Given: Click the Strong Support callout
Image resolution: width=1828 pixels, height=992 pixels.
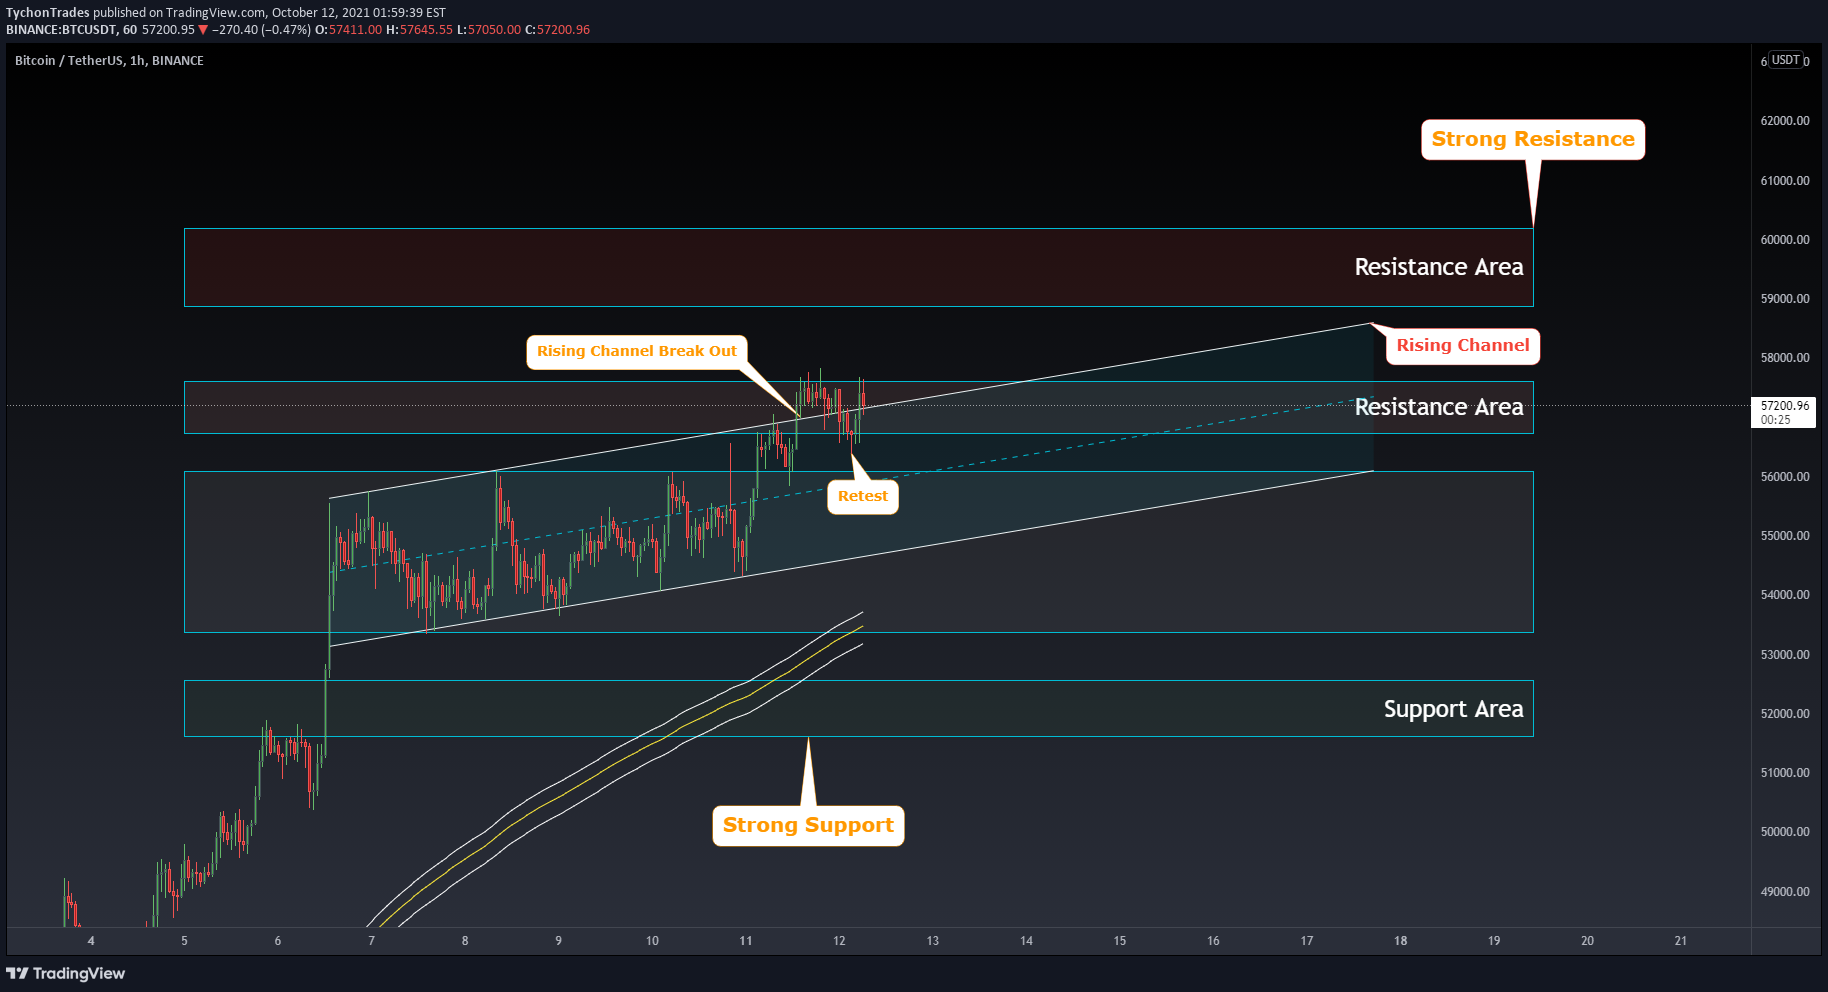Looking at the screenshot, I should [808, 825].
